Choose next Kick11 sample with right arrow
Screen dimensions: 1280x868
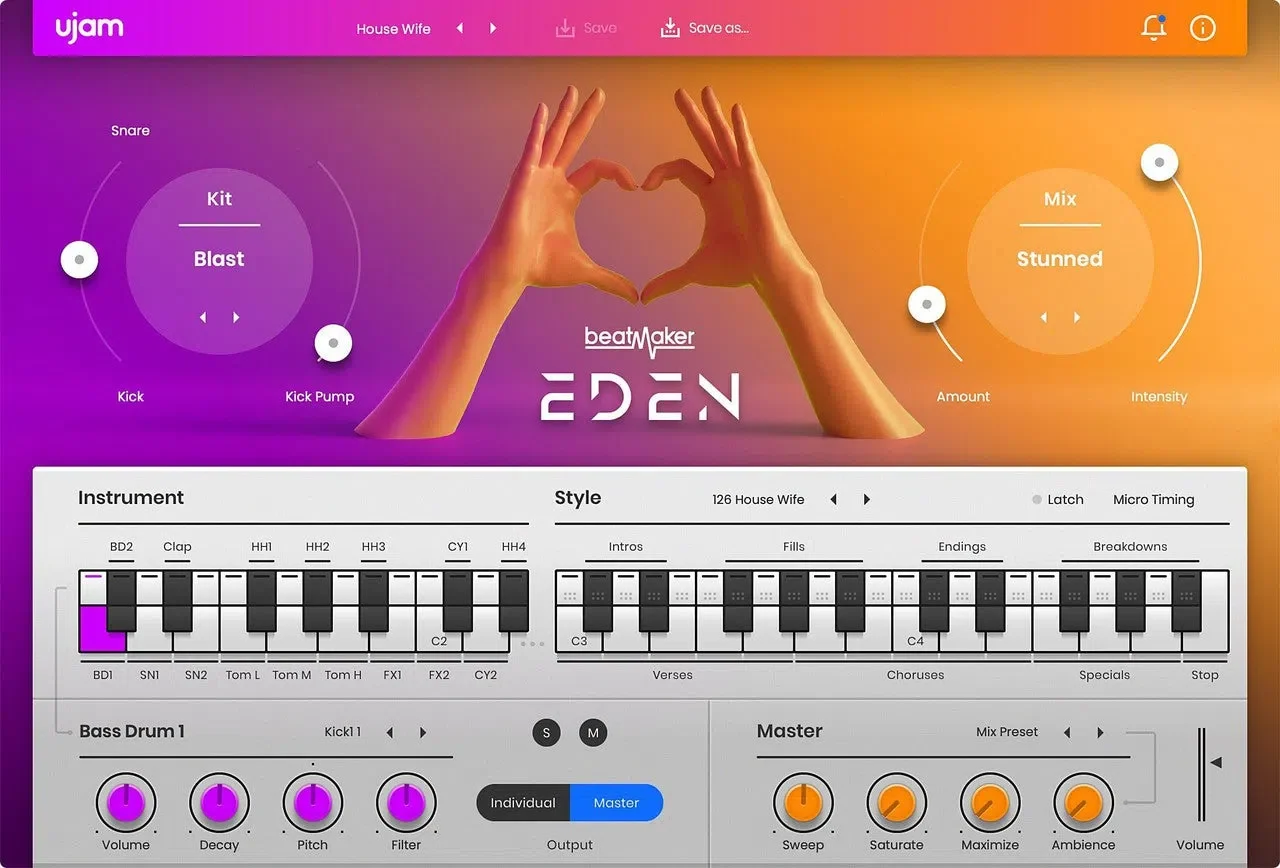[x=423, y=732]
